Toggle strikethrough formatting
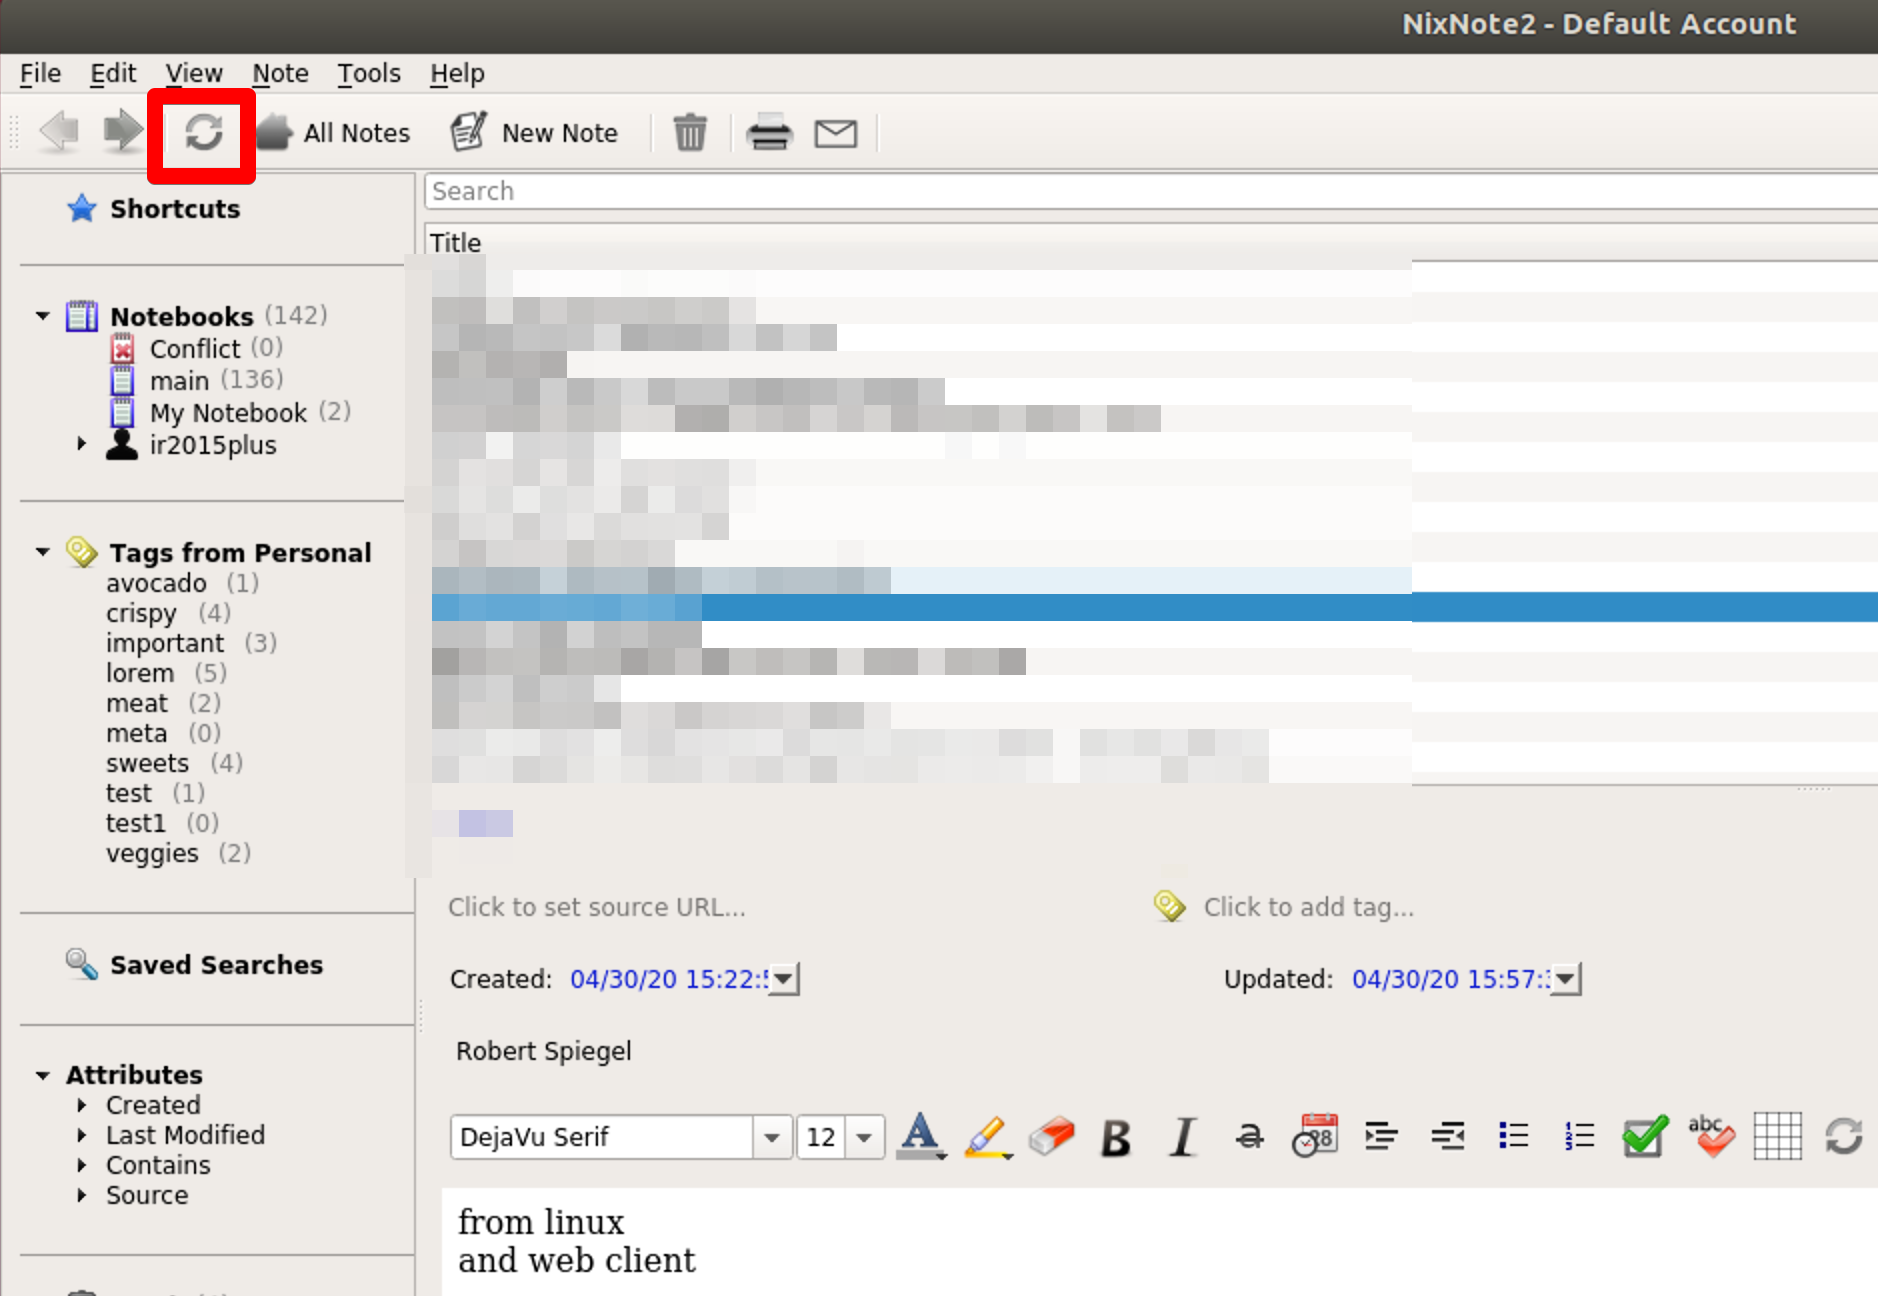 (x=1249, y=1137)
